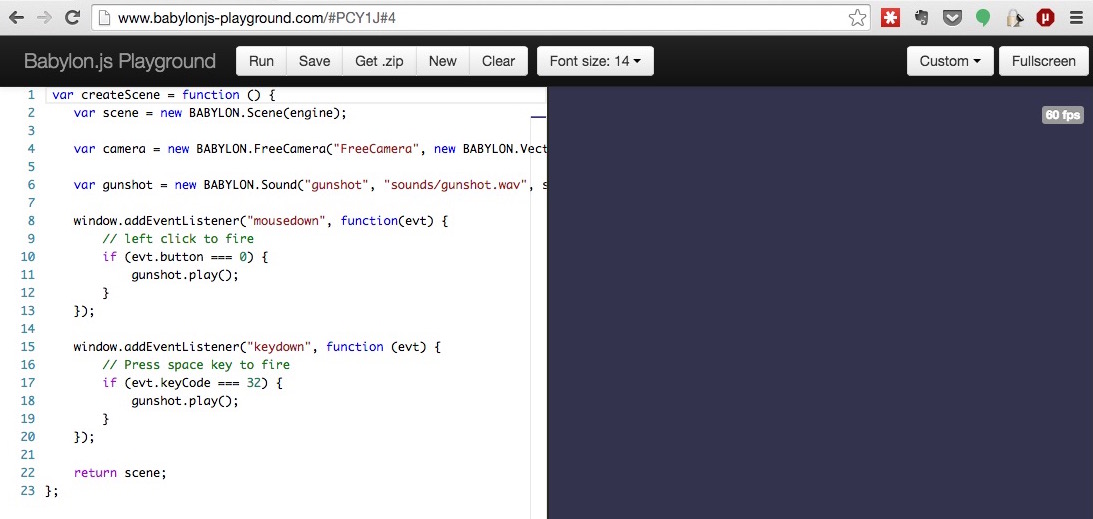Click the "// left click to fire" comment
The image size is (1093, 519).
coord(178,239)
